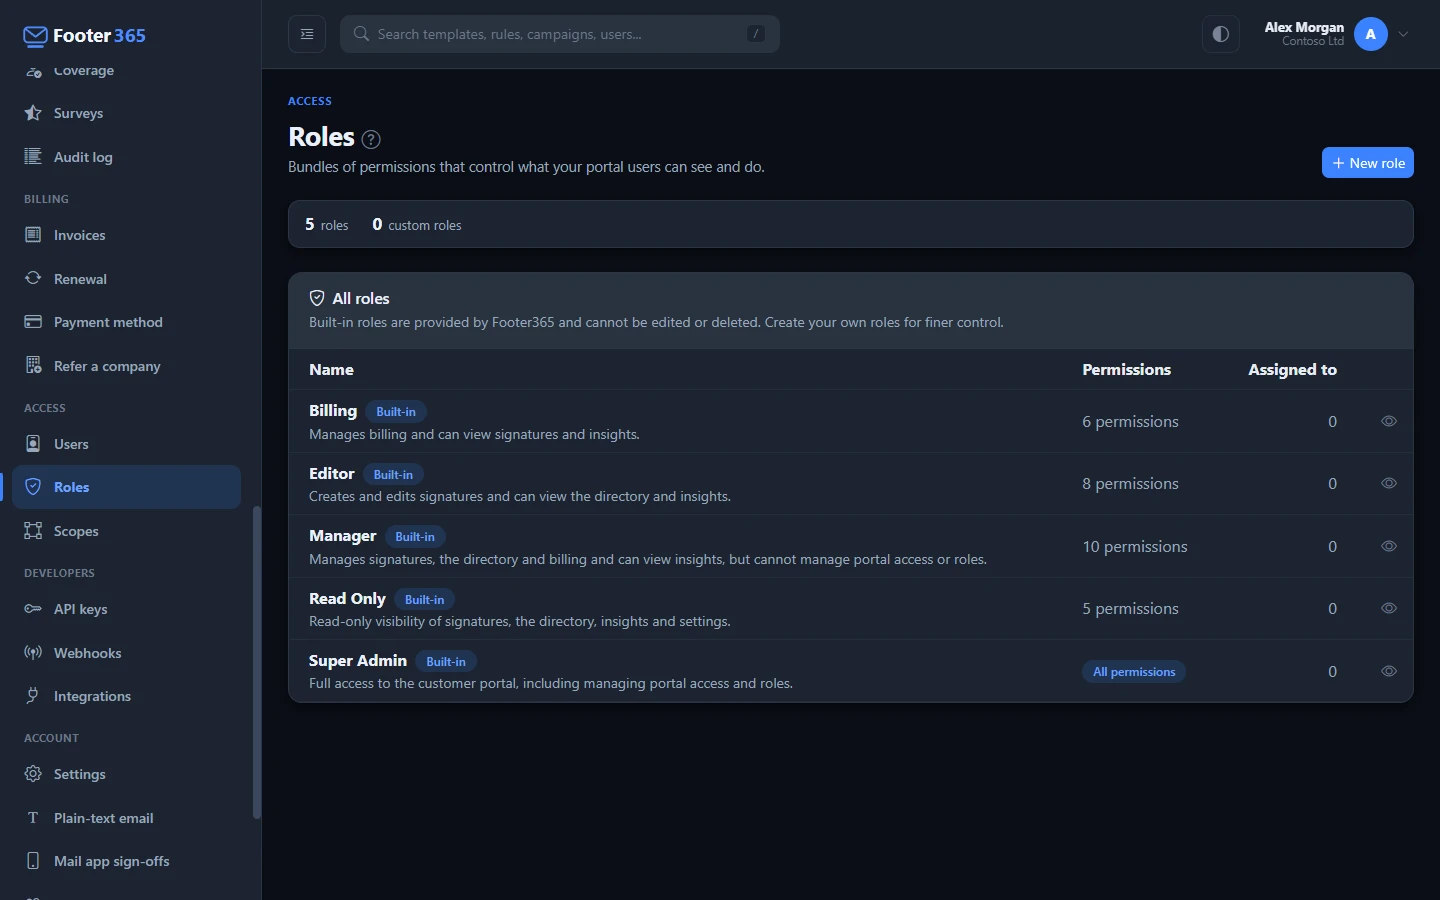
Task: Click the Assigned to column header
Action: coord(1292,370)
